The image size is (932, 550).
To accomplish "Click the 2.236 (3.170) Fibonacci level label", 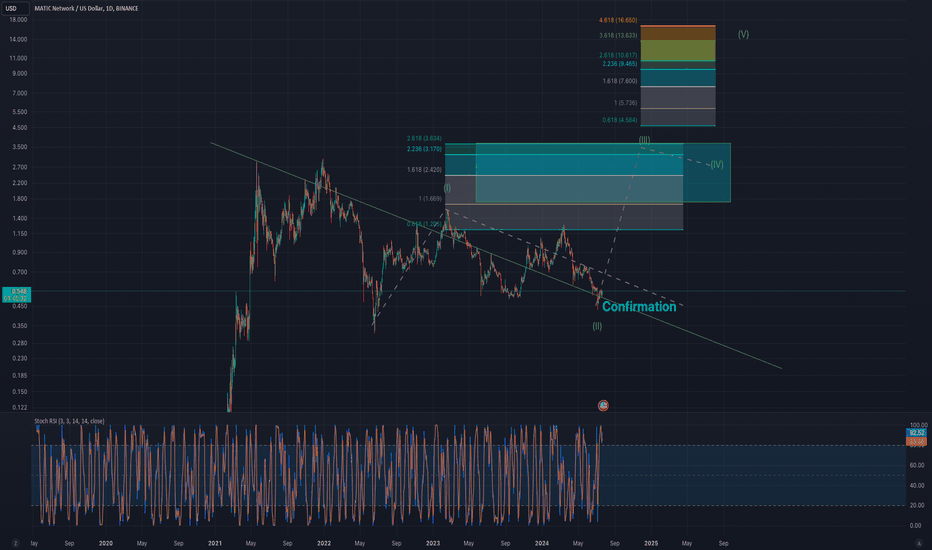I will click(424, 149).
